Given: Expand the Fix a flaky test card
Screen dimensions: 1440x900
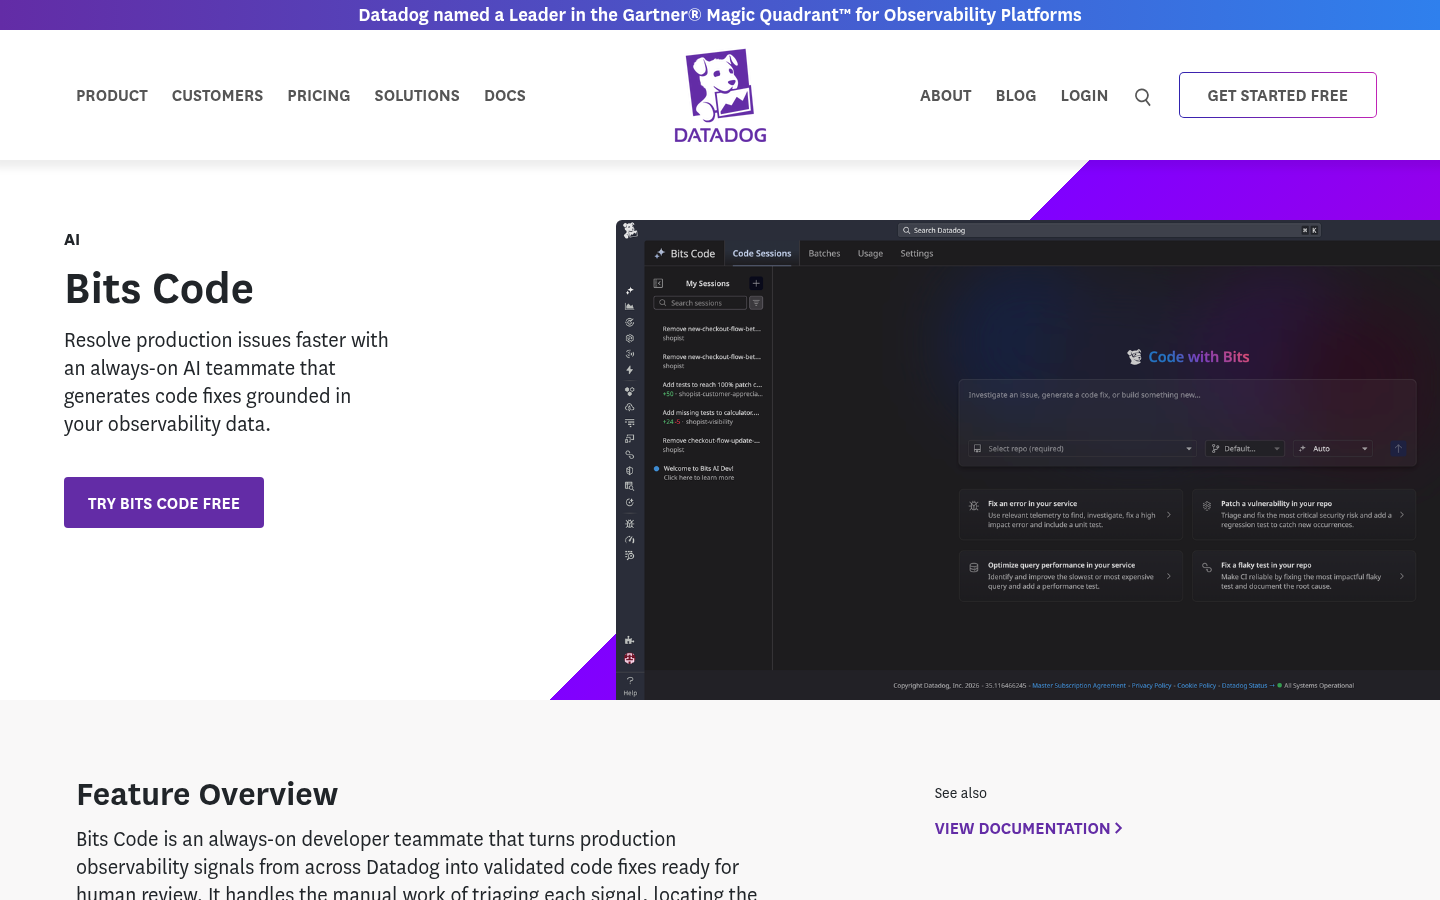Looking at the screenshot, I should [x=1304, y=576].
